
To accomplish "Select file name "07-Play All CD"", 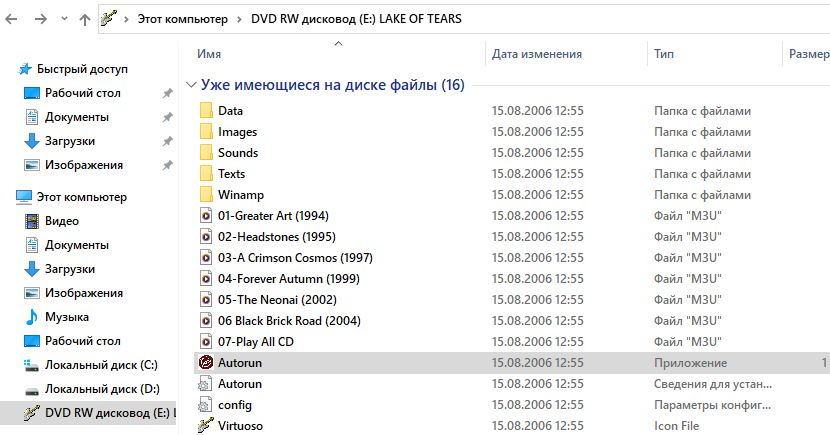I will coord(256,342).
